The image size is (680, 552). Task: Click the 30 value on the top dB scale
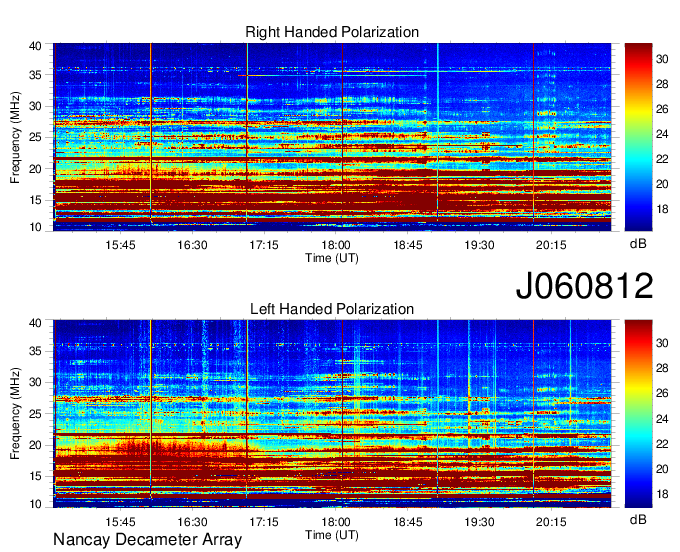click(662, 59)
